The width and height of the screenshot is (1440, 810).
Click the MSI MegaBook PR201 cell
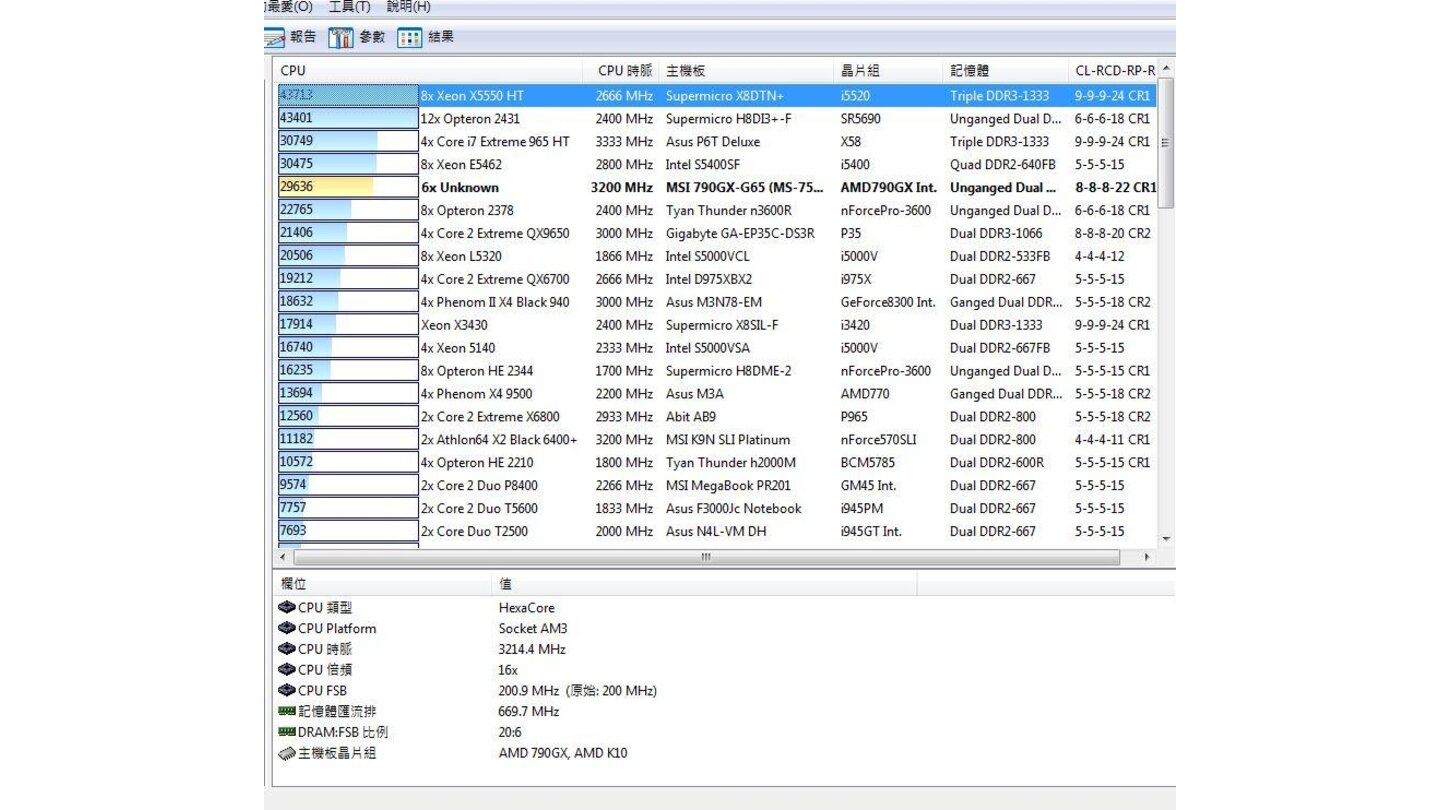pyautogui.click(x=728, y=486)
